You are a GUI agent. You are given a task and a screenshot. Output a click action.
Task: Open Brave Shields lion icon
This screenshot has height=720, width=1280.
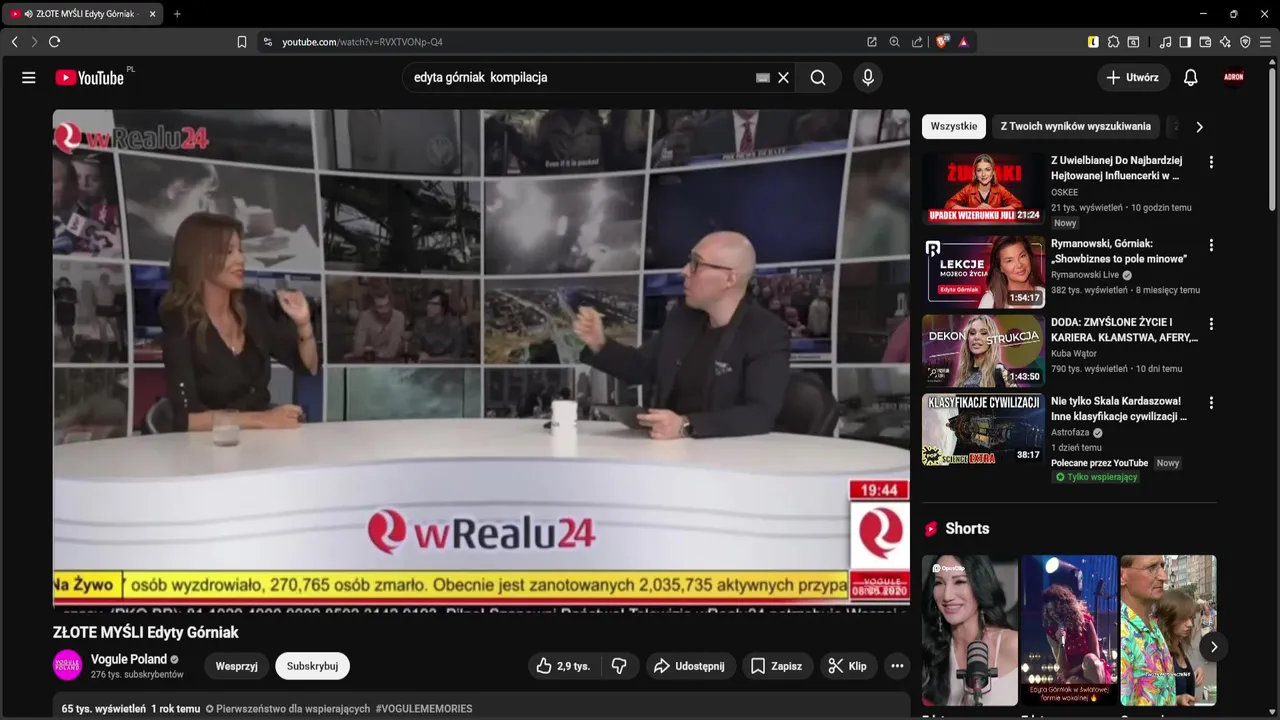click(941, 42)
